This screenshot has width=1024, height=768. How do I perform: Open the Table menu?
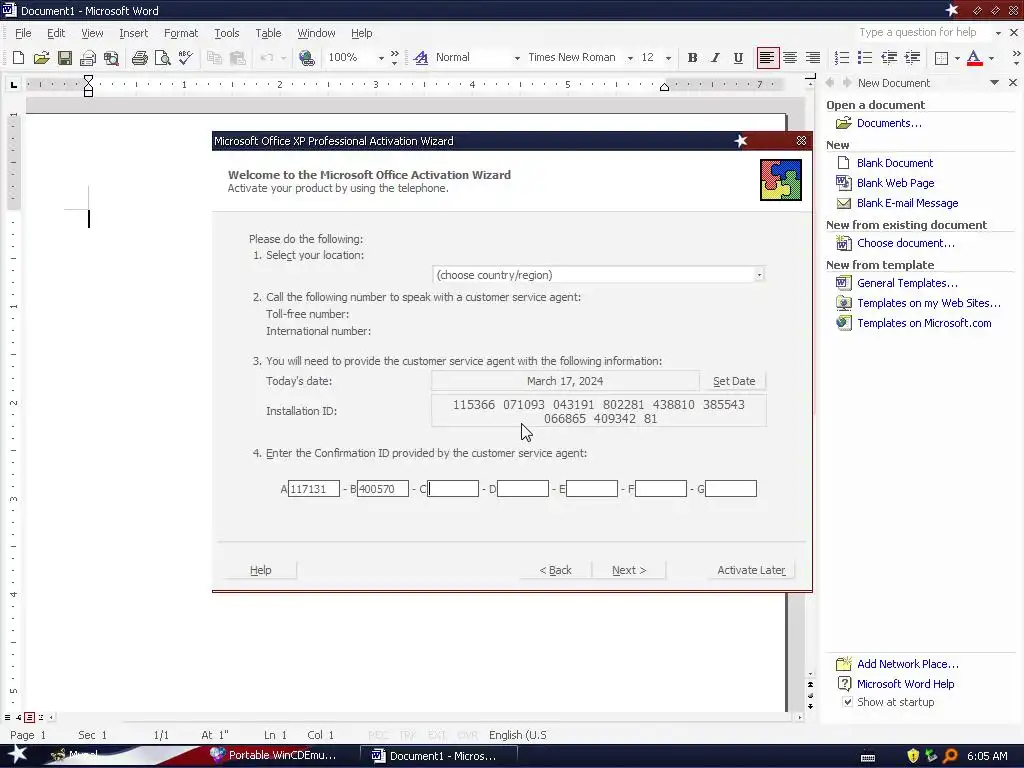pos(268,33)
